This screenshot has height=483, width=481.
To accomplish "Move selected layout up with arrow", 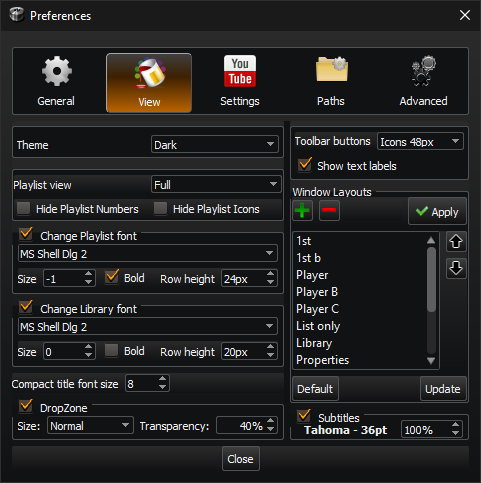I will pyautogui.click(x=456, y=241).
